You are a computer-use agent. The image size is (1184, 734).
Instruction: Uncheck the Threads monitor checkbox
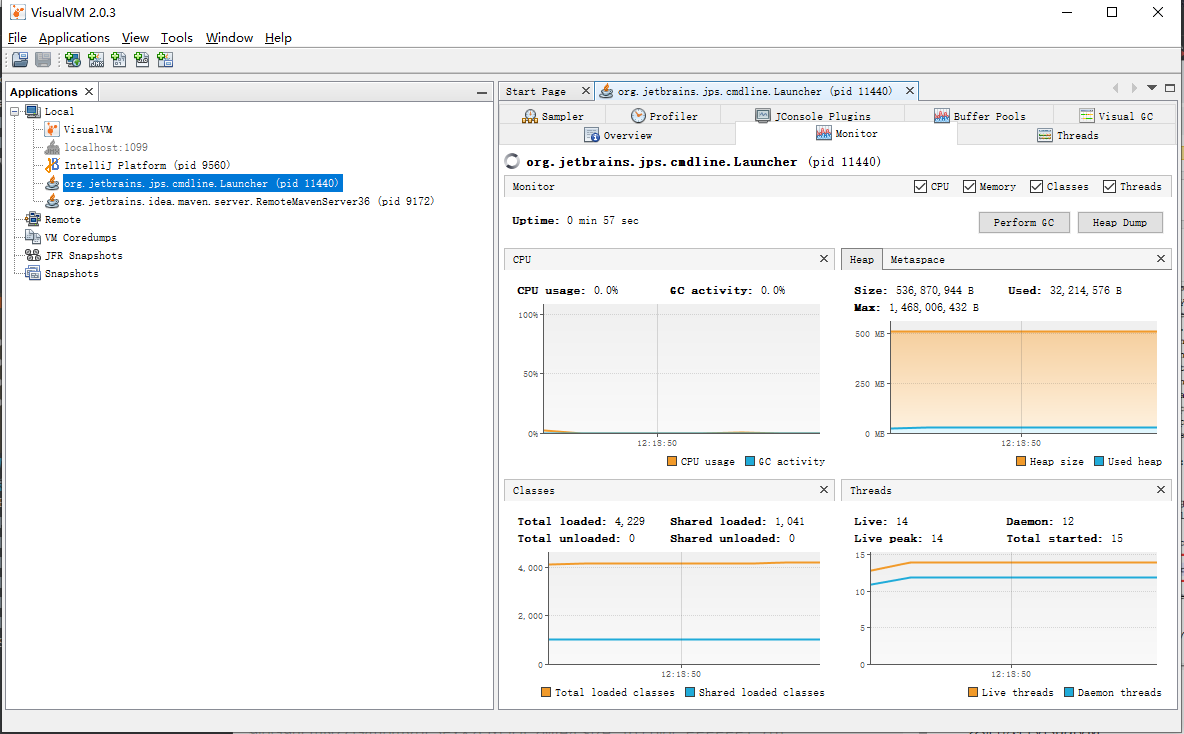click(1108, 187)
